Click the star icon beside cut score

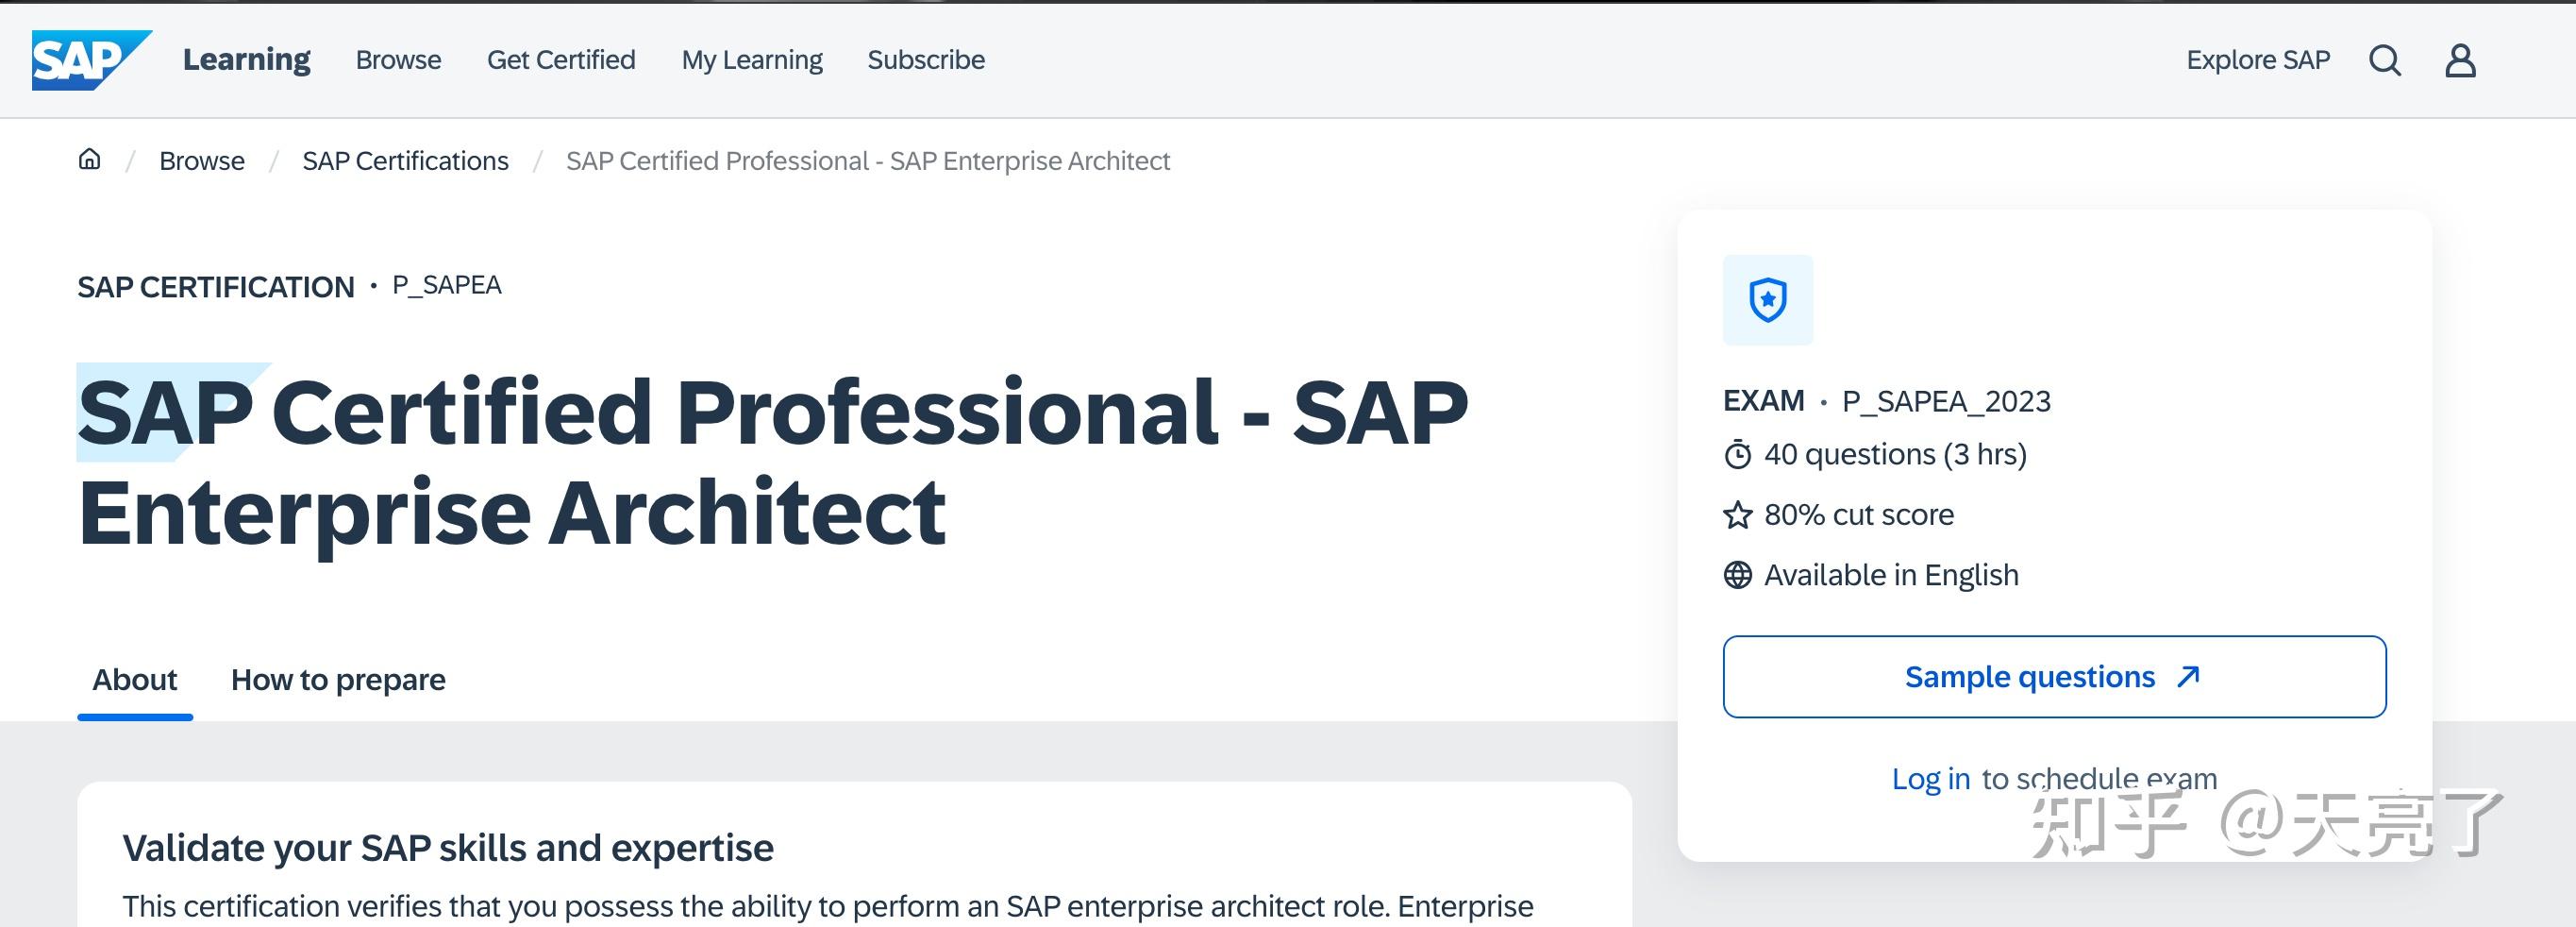click(1738, 514)
